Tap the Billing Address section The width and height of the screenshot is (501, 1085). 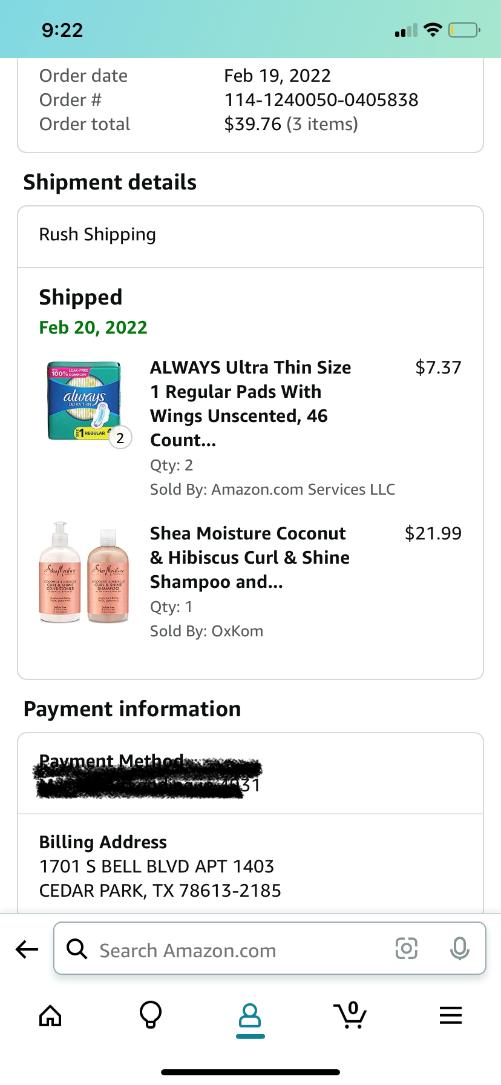click(250, 866)
